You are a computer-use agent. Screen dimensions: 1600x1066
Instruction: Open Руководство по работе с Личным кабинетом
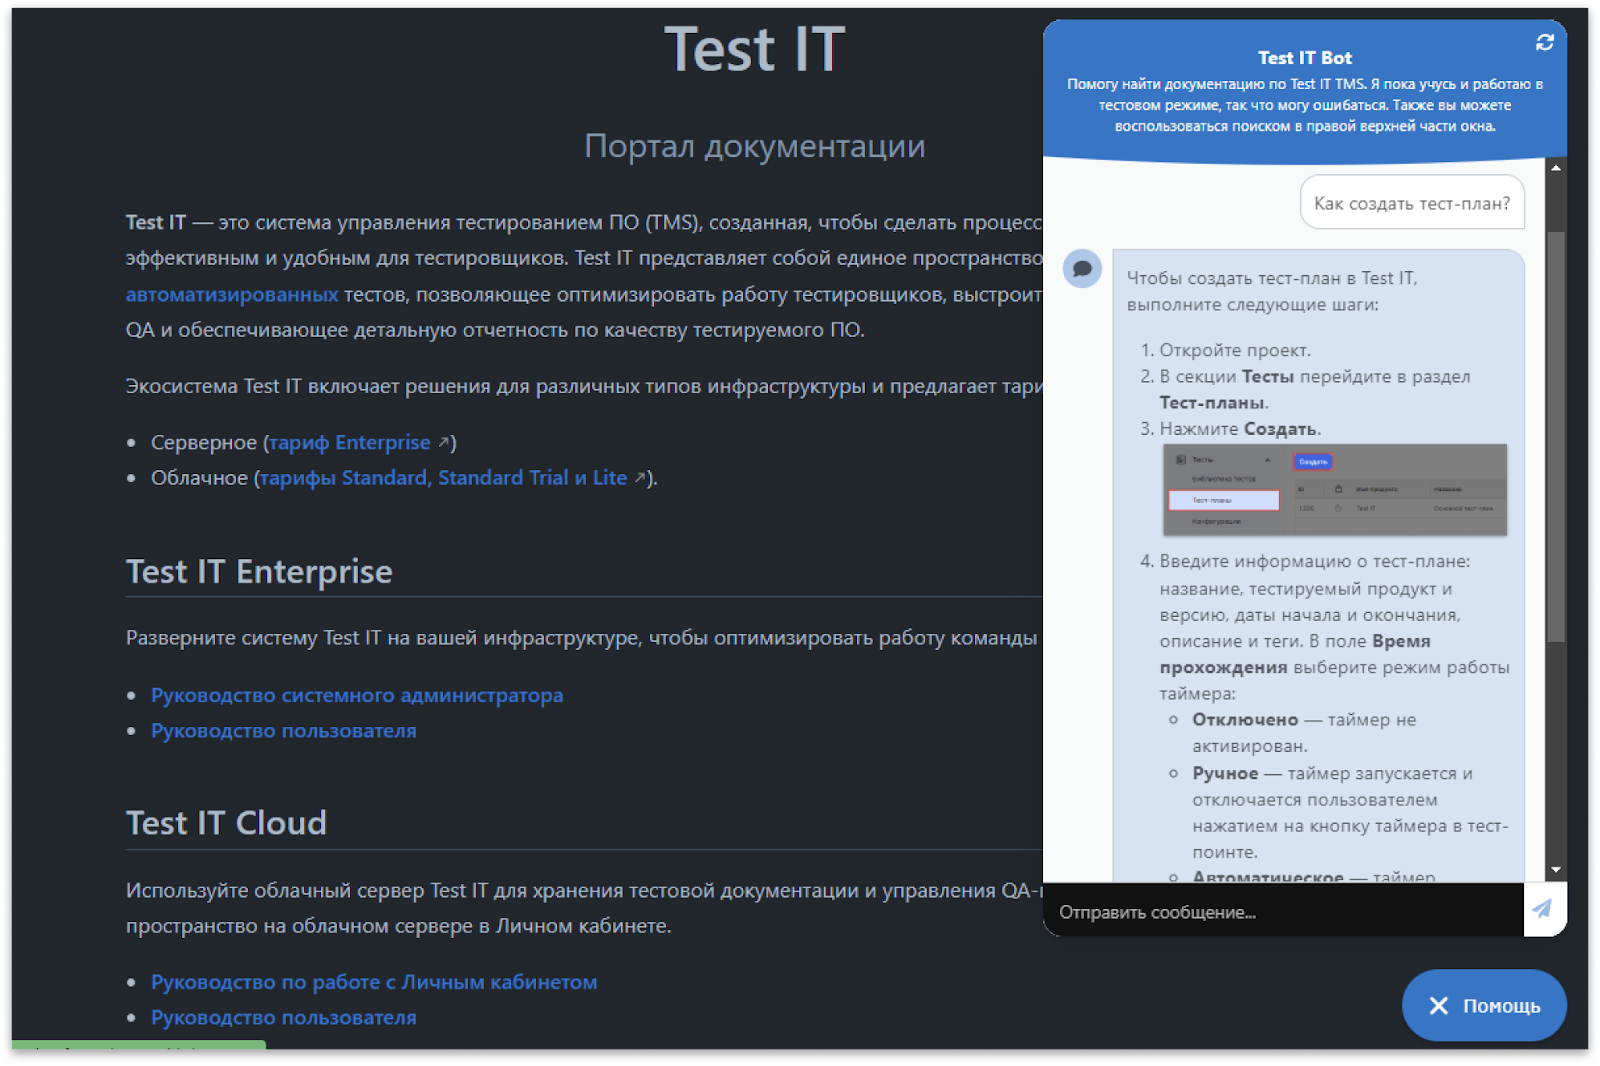374,982
